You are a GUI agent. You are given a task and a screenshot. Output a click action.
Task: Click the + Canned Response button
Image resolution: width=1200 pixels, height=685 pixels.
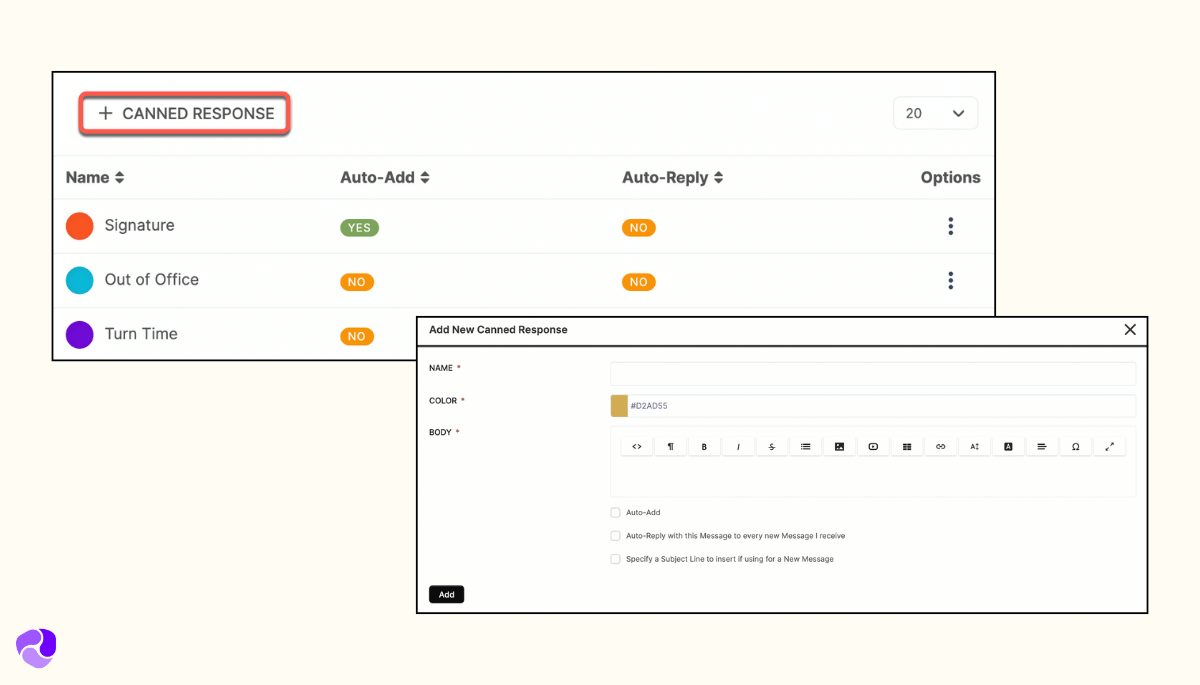pyautogui.click(x=185, y=114)
